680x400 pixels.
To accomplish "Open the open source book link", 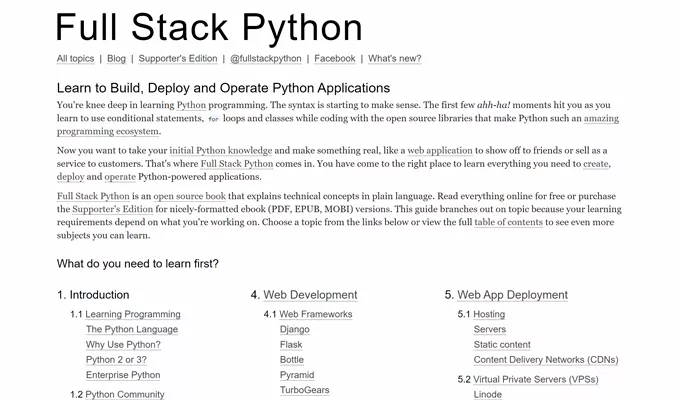I will pyautogui.click(x=190, y=196).
